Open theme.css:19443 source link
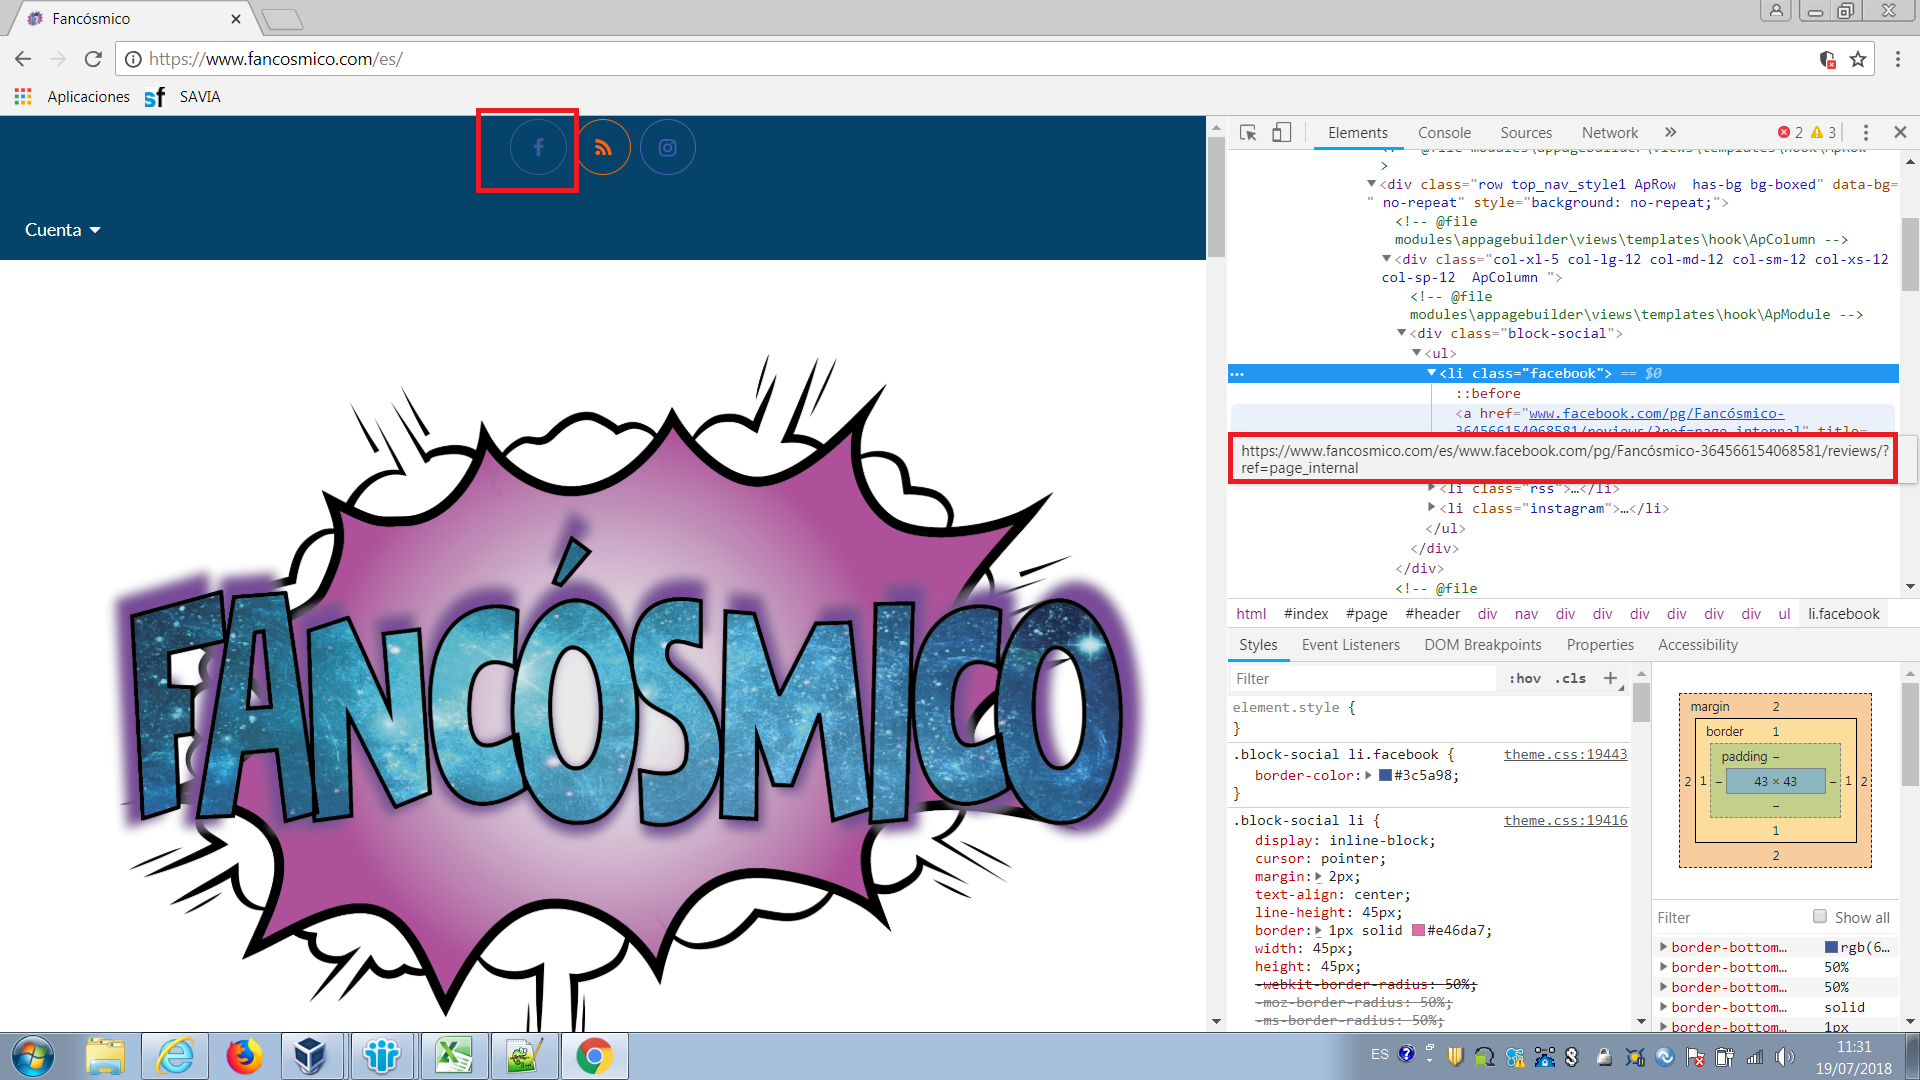The width and height of the screenshot is (1920, 1080). click(1565, 755)
